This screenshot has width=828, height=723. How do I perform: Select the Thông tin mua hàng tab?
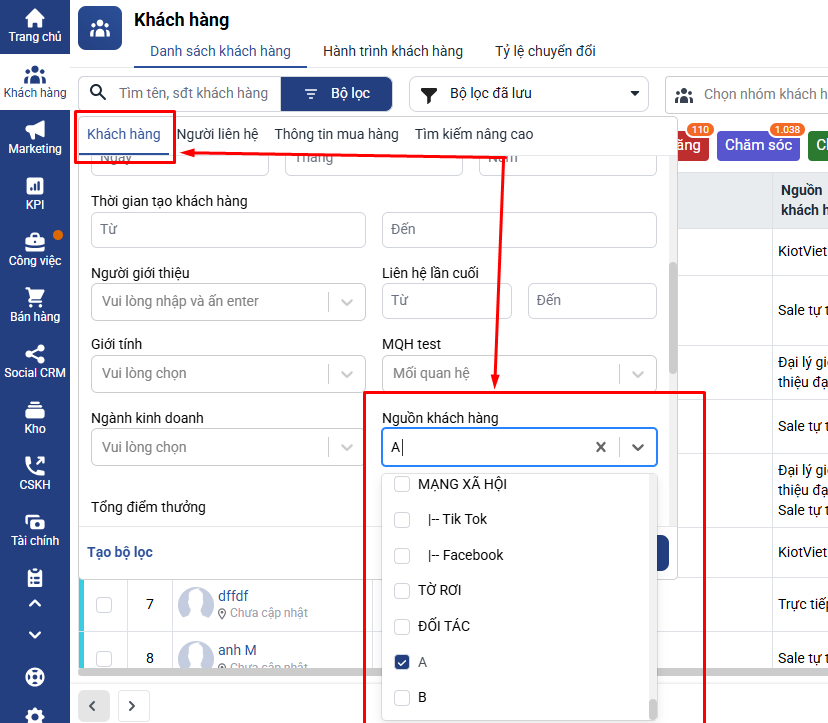click(x=336, y=134)
